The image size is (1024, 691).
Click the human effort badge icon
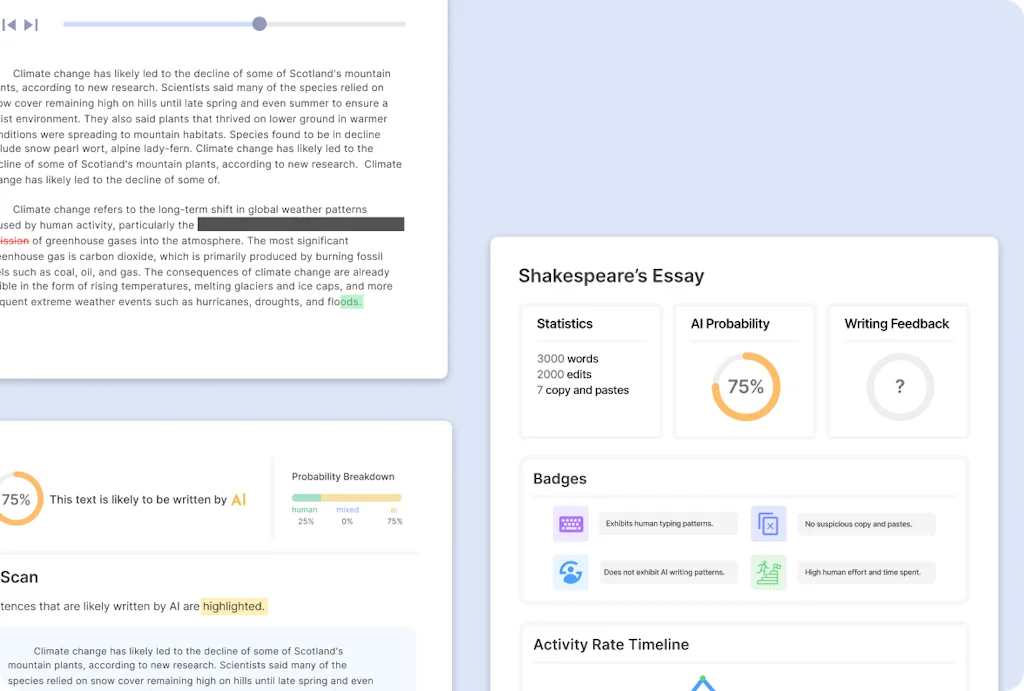point(768,572)
